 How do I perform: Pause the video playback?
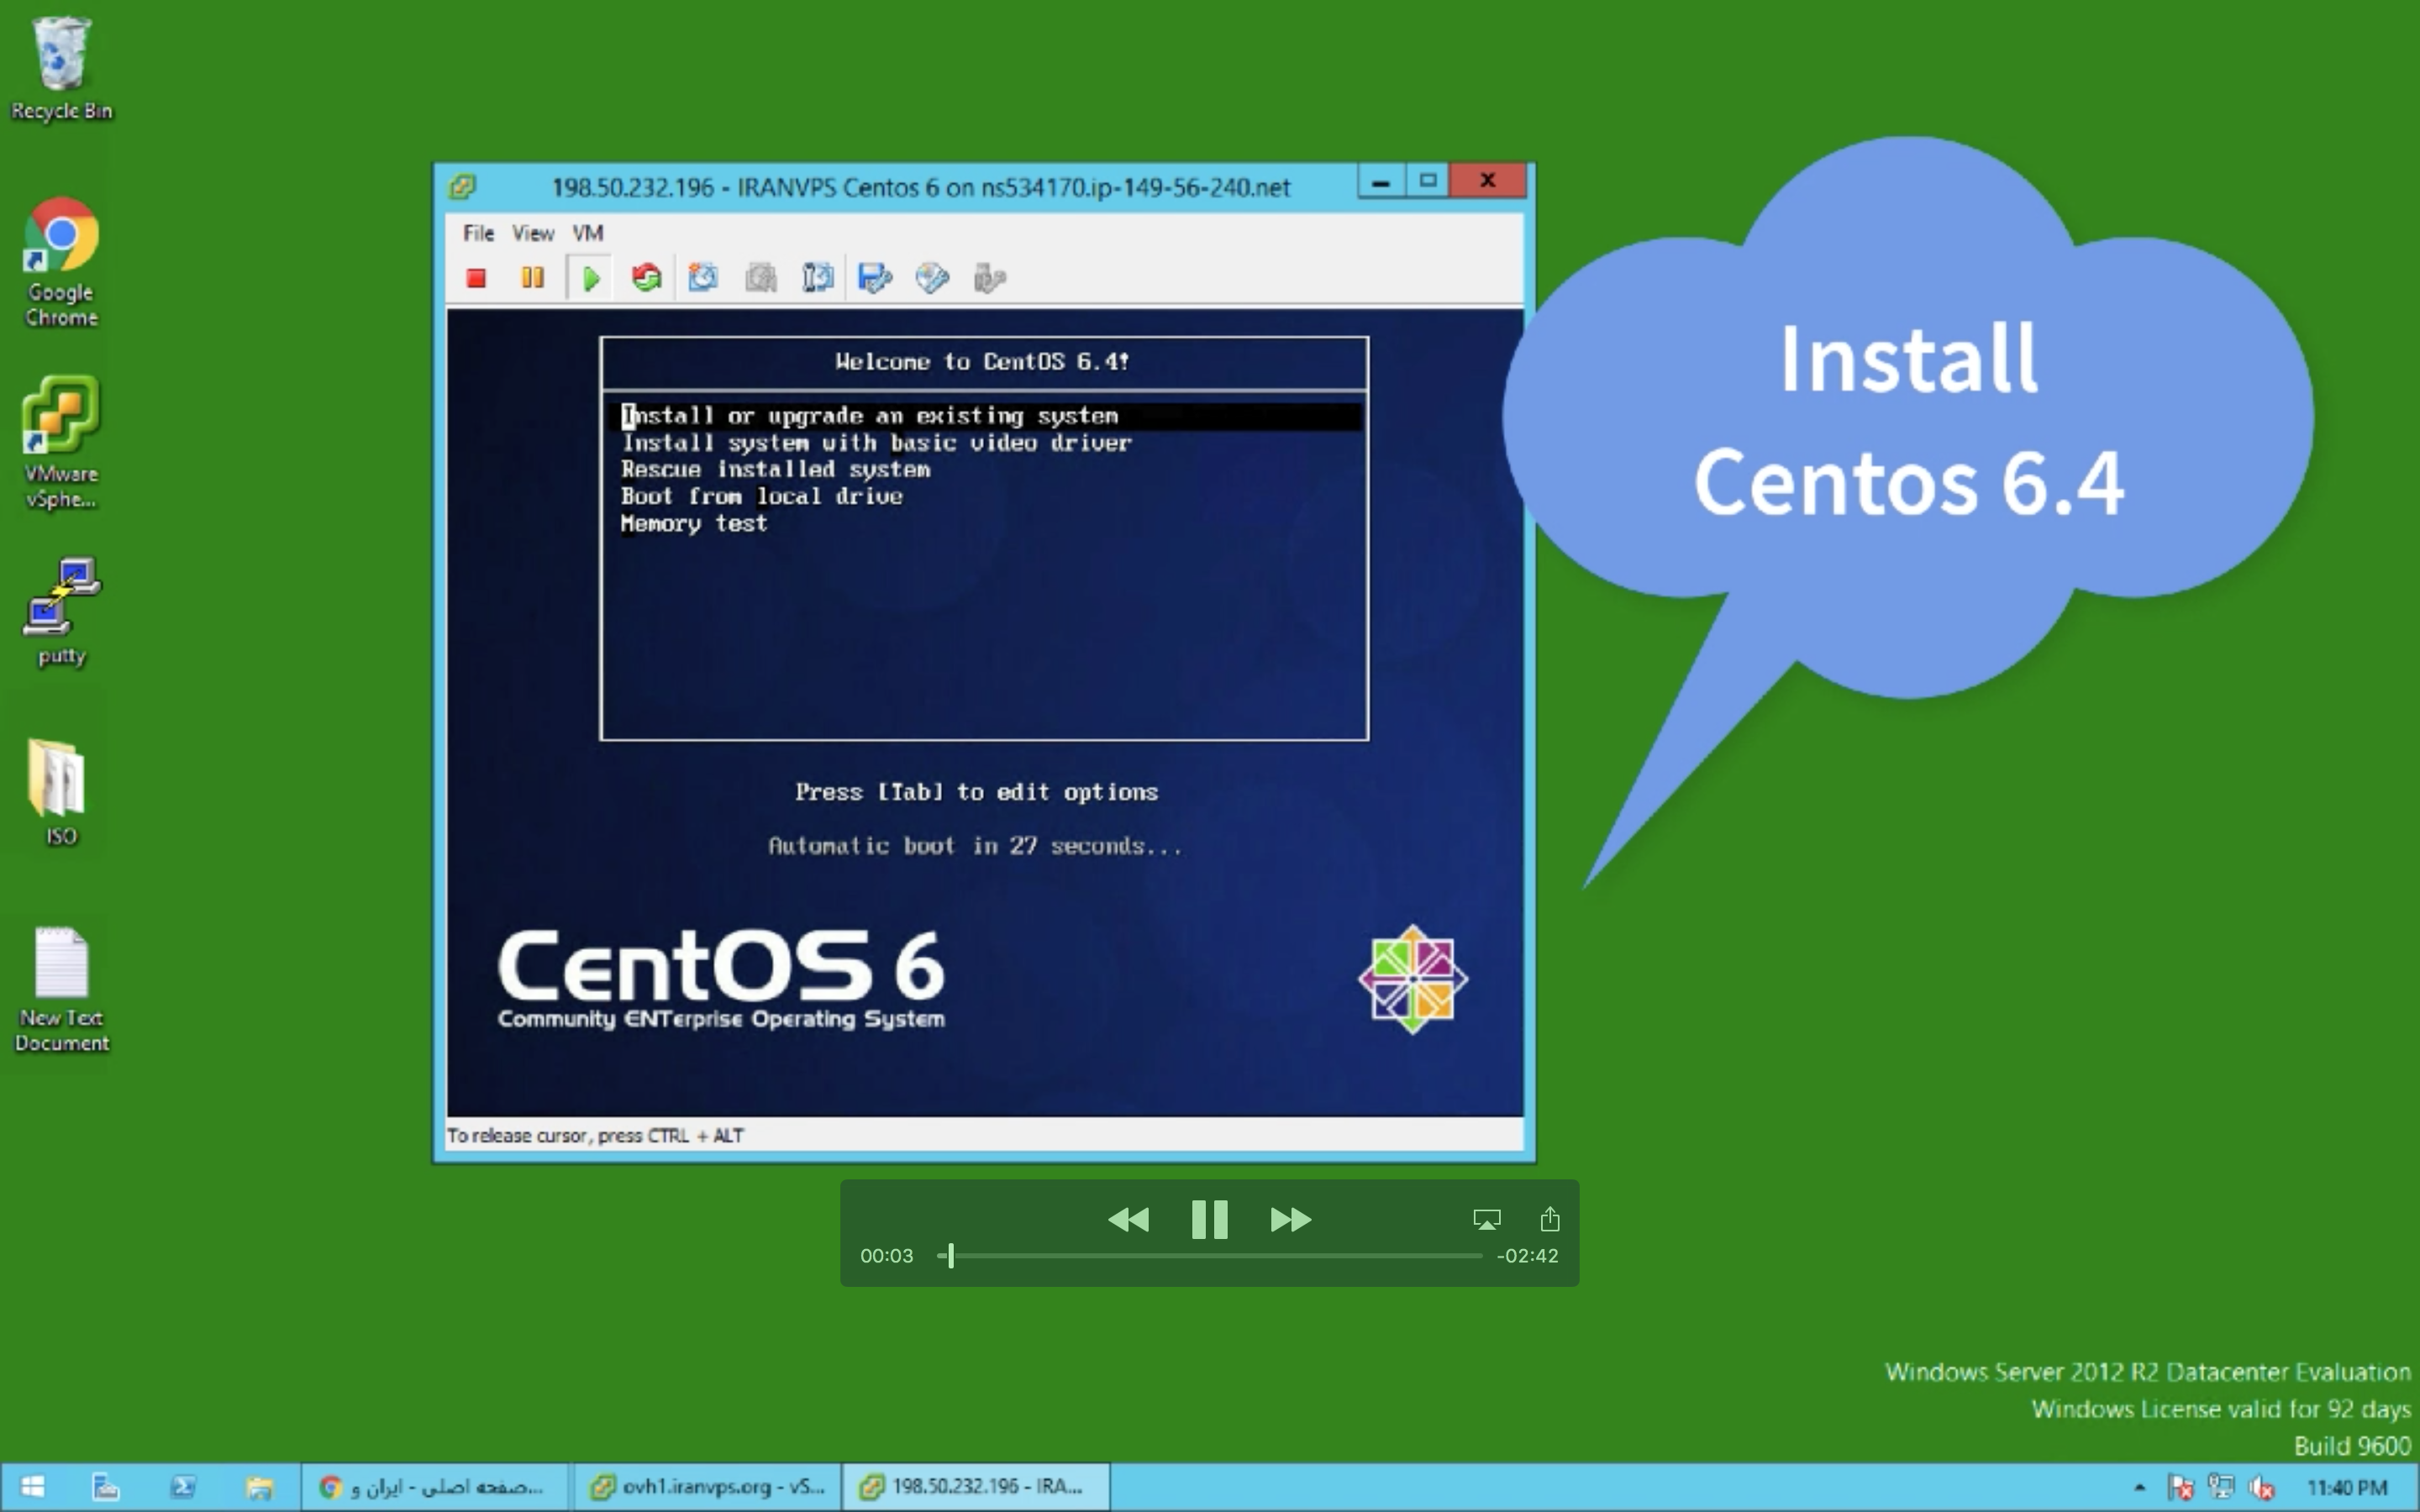click(x=1209, y=1220)
